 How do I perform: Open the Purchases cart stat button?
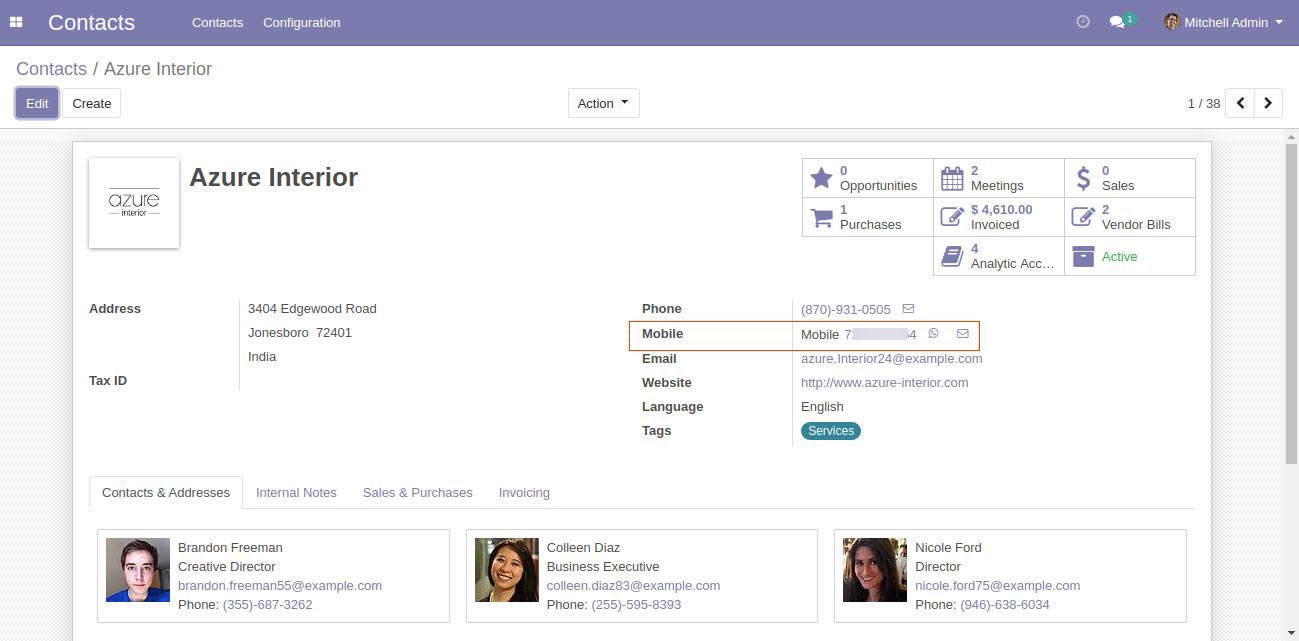coord(868,217)
